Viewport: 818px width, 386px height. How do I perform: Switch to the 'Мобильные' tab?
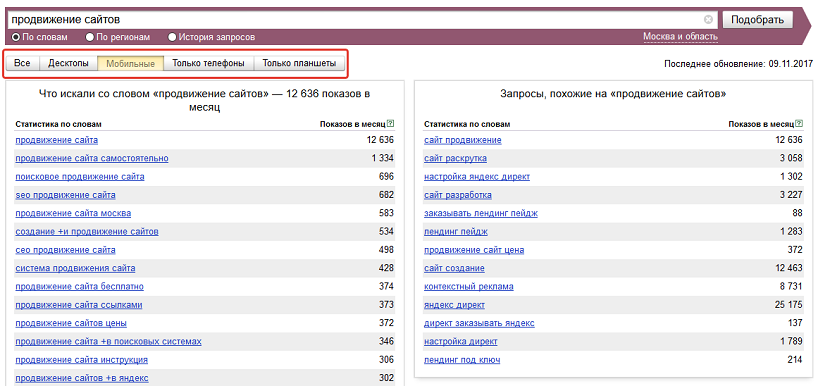tap(130, 64)
